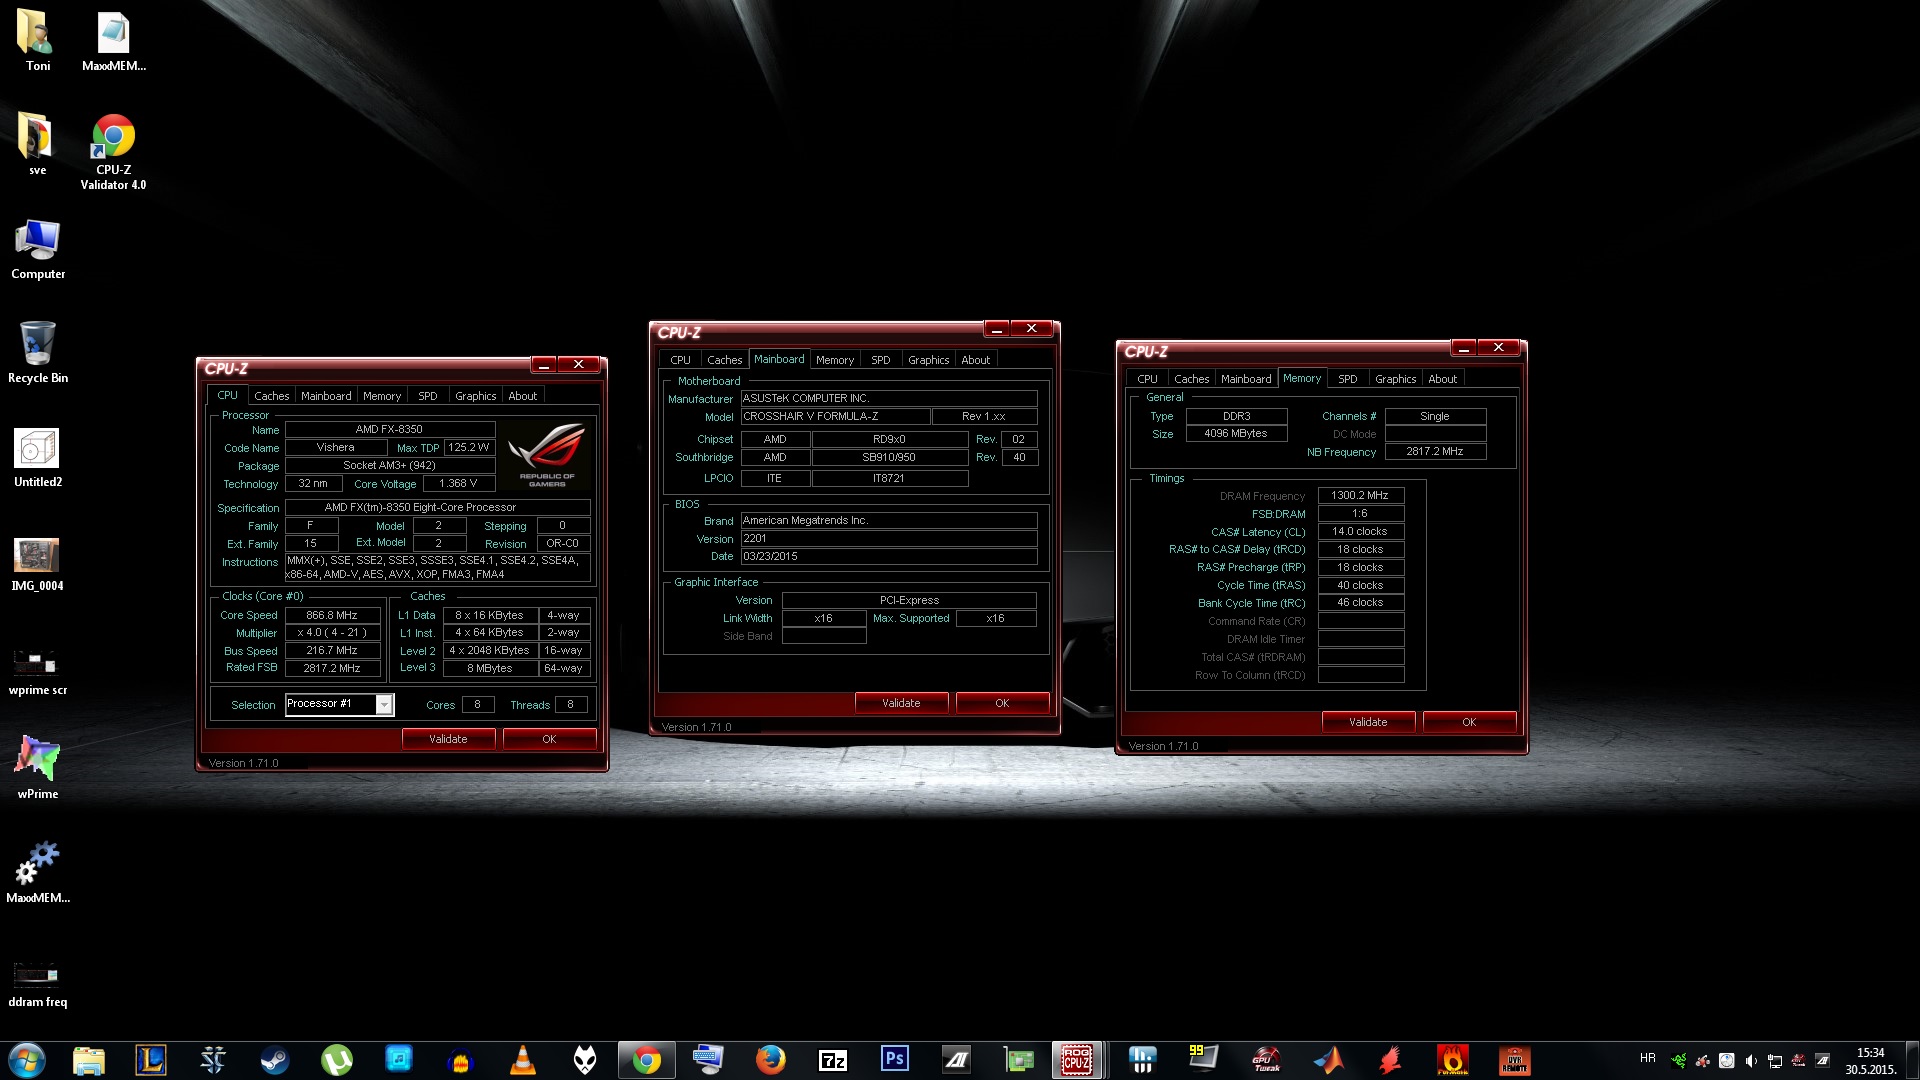Click OK in the Mainboard CPU-Z window
The width and height of the screenshot is (1920, 1080).
click(x=1002, y=703)
